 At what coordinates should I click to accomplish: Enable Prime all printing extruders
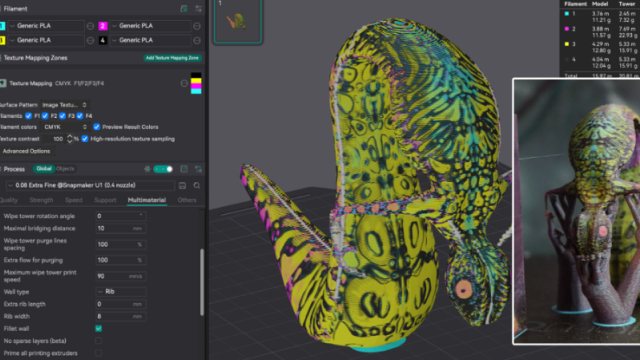(98, 353)
